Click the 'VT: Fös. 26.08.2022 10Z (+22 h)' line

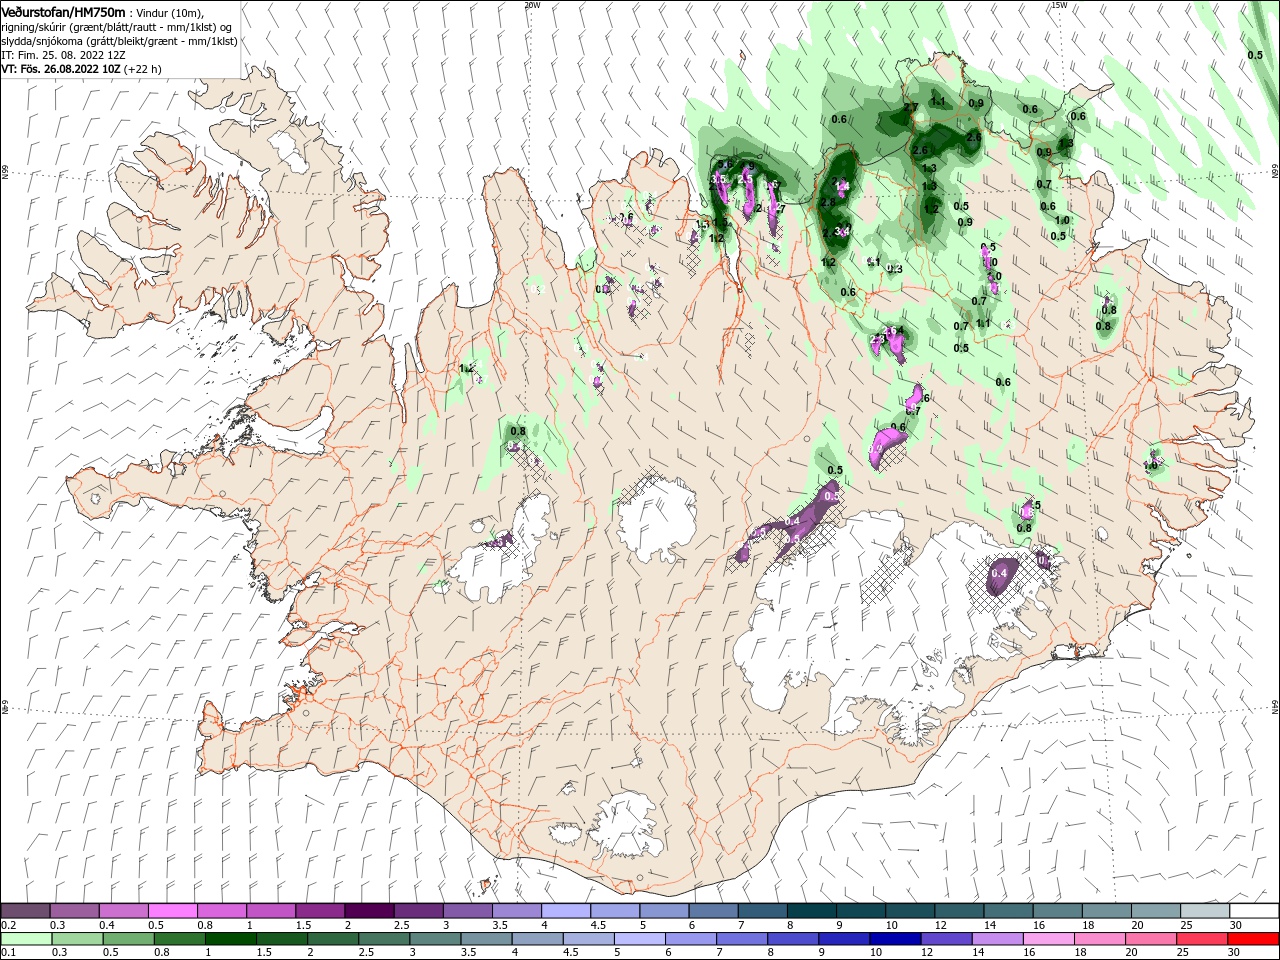pyautogui.click(x=82, y=69)
